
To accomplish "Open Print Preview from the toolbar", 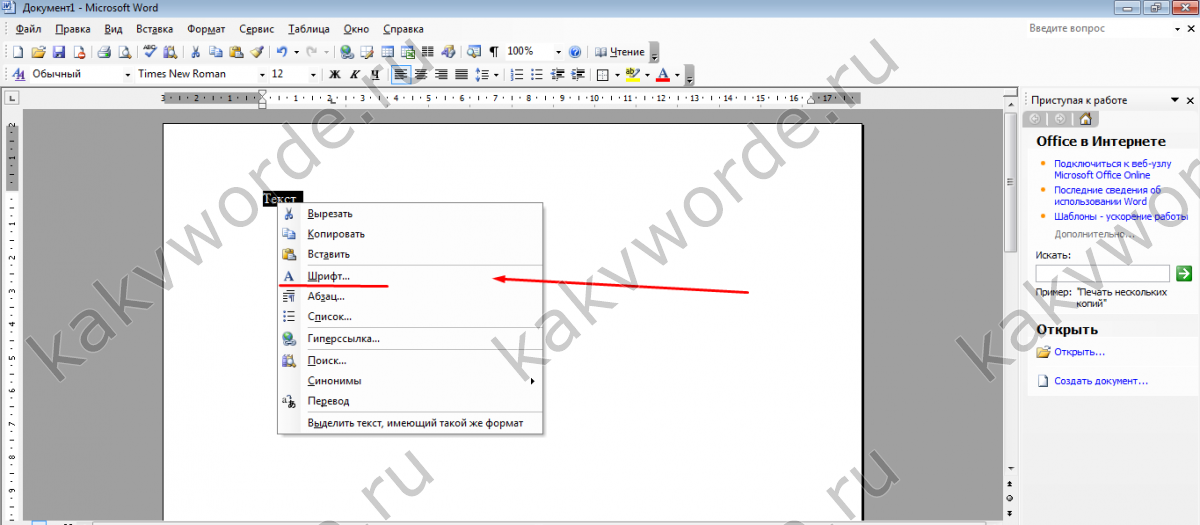I will pyautogui.click(x=124, y=51).
